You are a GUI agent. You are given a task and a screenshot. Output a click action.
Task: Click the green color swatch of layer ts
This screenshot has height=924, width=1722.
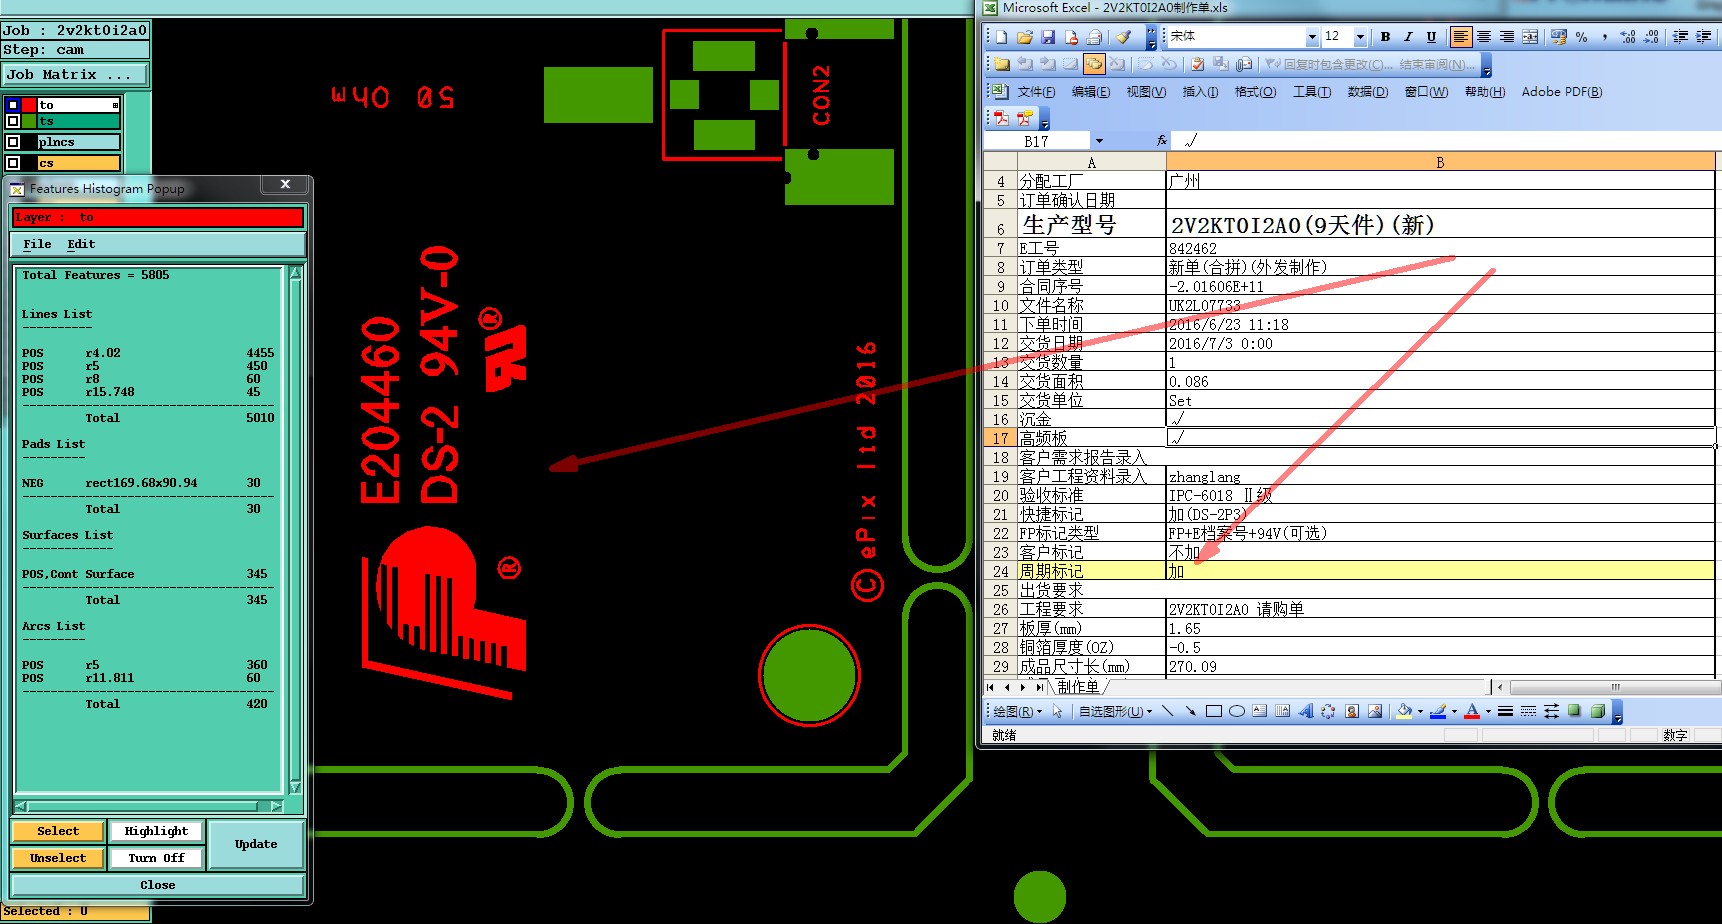pyautogui.click(x=29, y=121)
